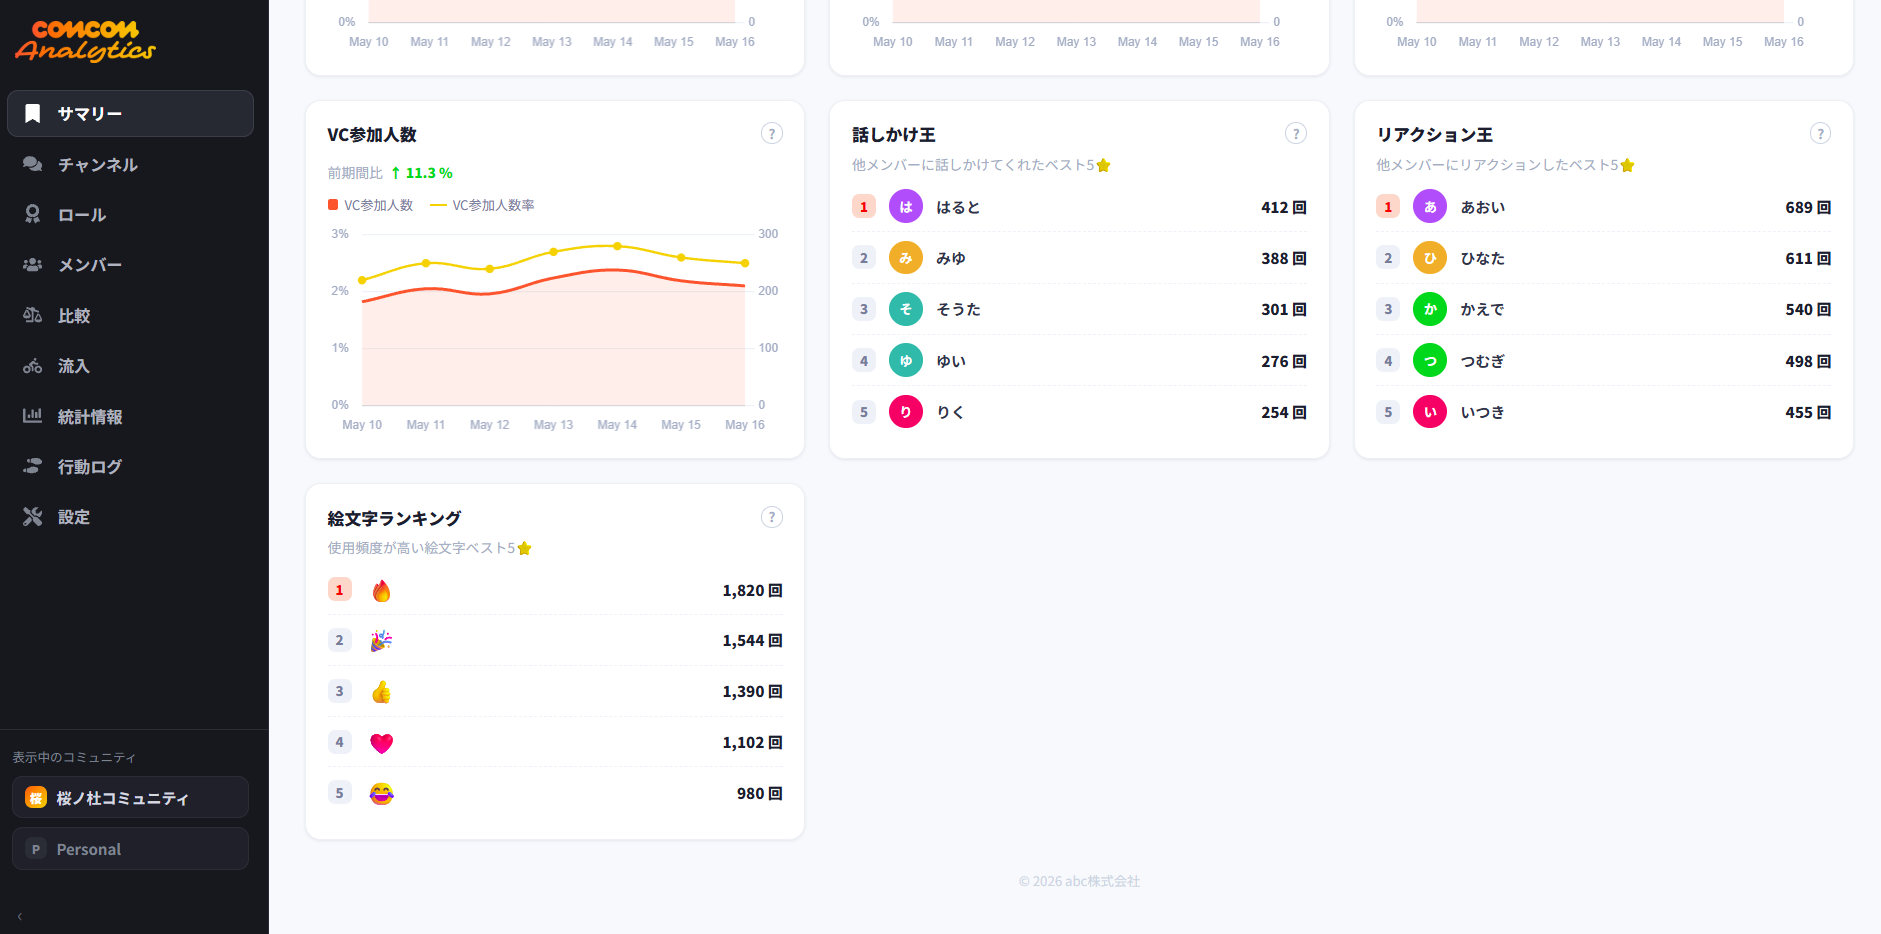The height and width of the screenshot is (934, 1881).
Task: Click the ひなた avatar
Action: 1430,258
